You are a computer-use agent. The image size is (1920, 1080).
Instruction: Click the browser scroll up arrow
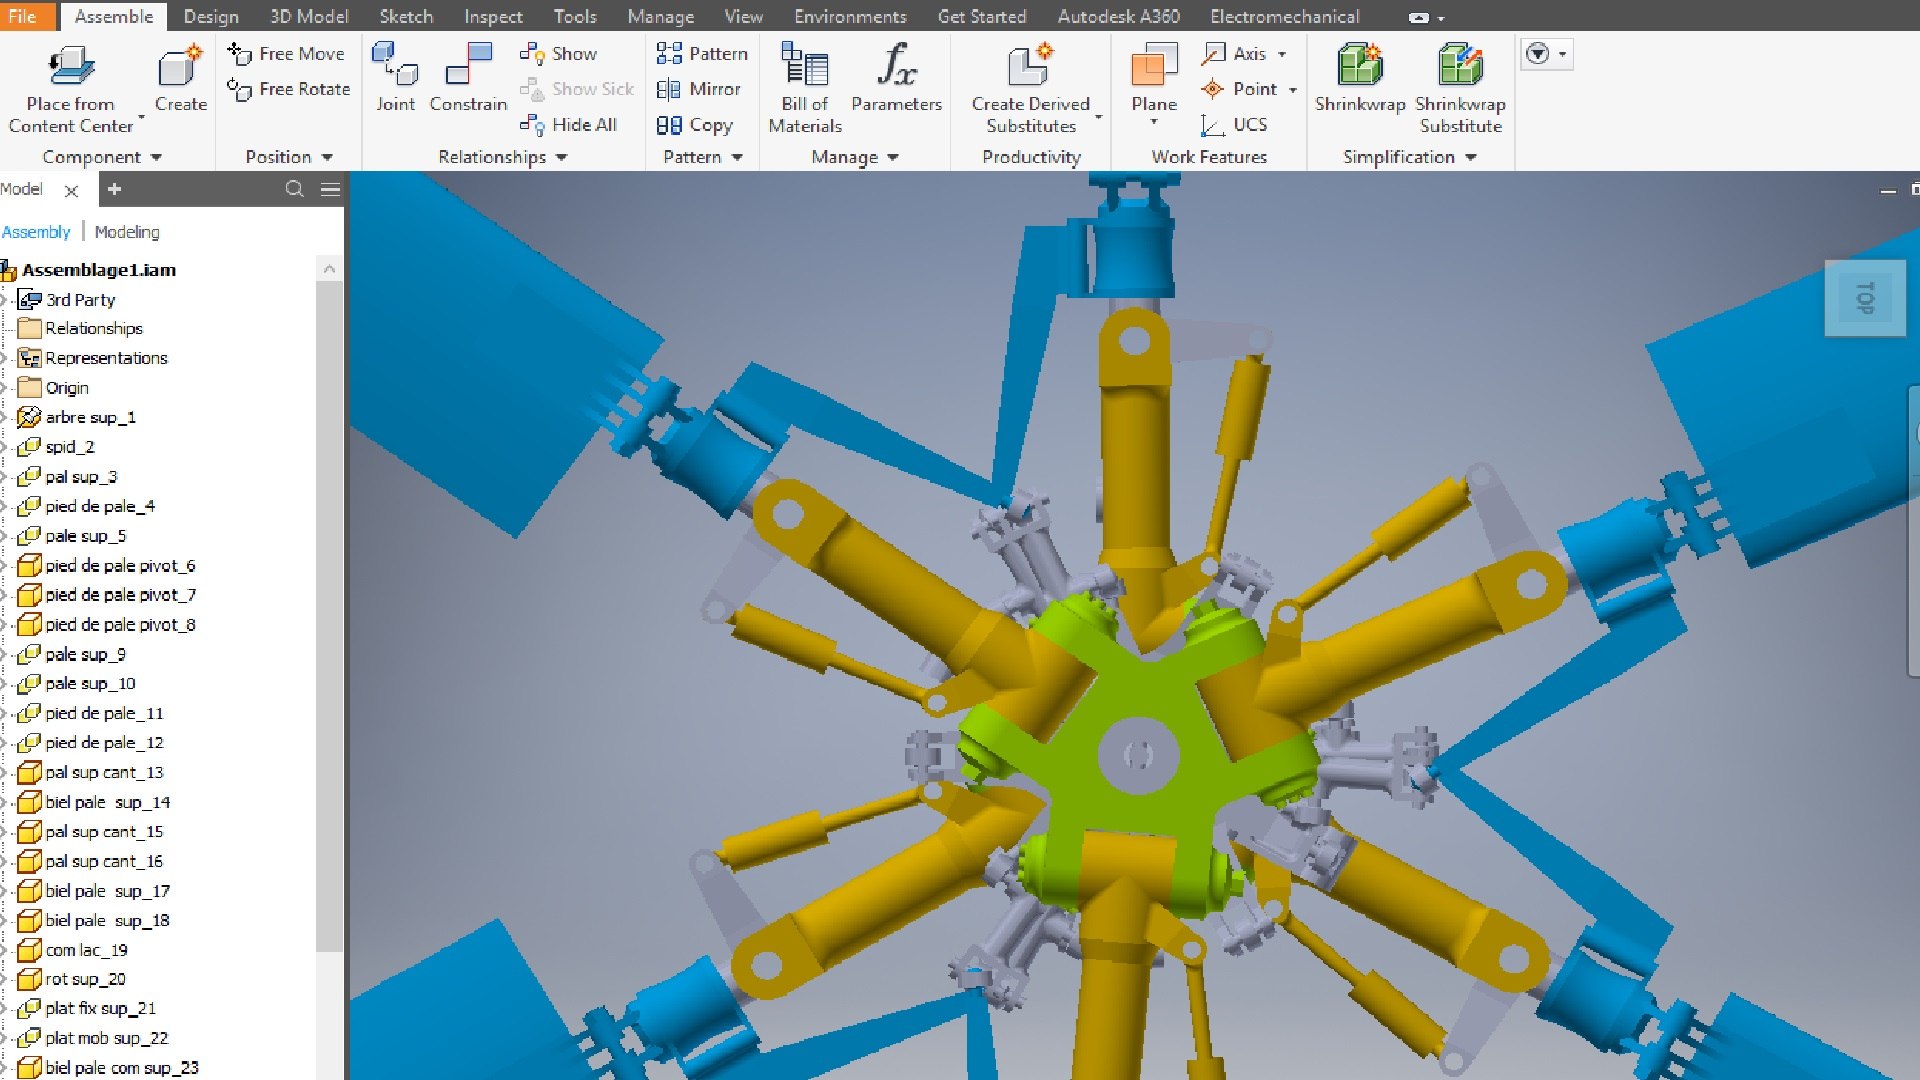point(329,269)
